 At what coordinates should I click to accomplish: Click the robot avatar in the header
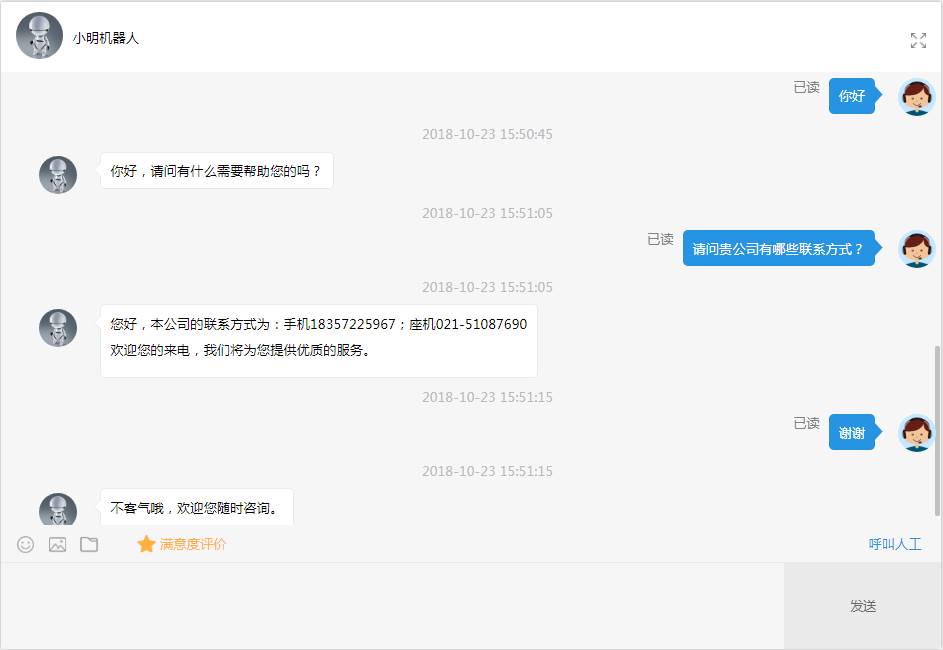(39, 36)
